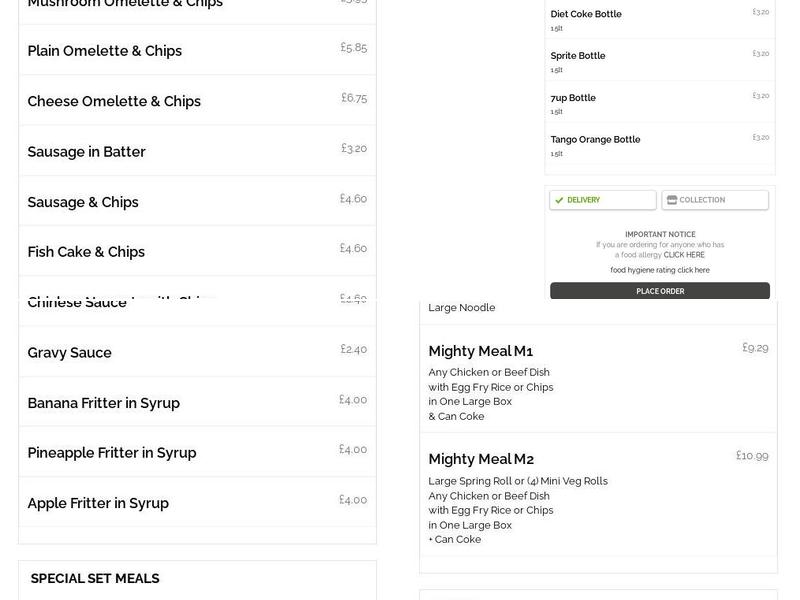Viewport: 800px width, 600px height.
Task: Add Gravy Sauce to the order
Action: [197, 352]
